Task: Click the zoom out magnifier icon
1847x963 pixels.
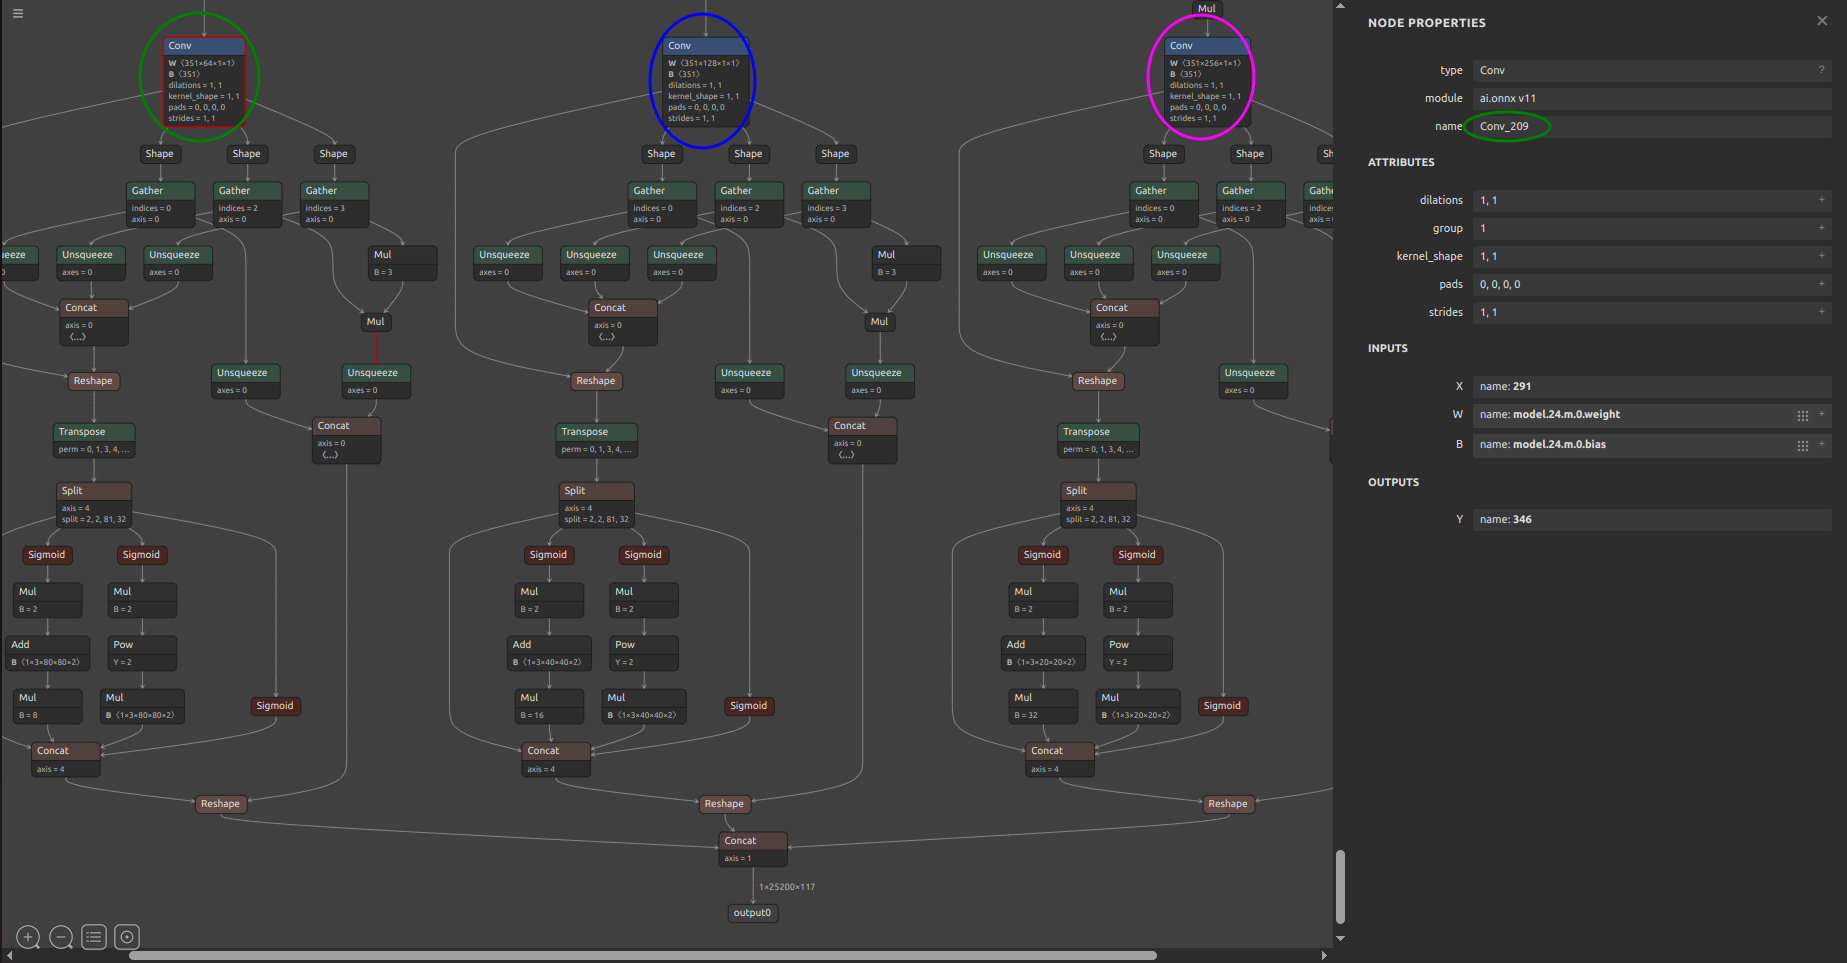Action: pos(61,937)
